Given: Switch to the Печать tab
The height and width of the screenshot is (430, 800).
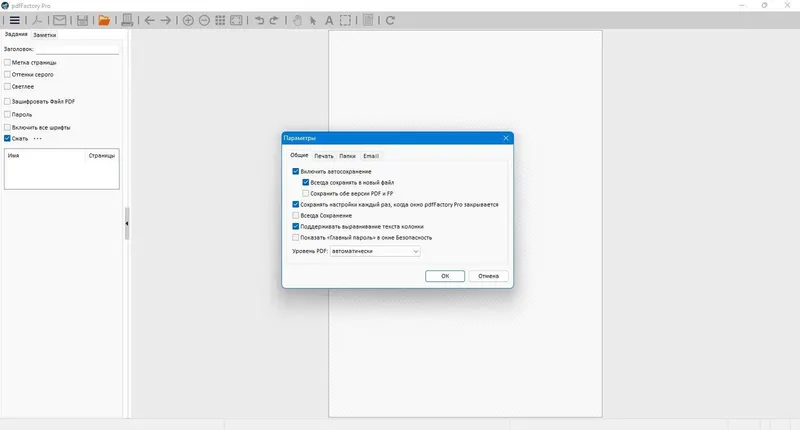Looking at the screenshot, I should 323,156.
